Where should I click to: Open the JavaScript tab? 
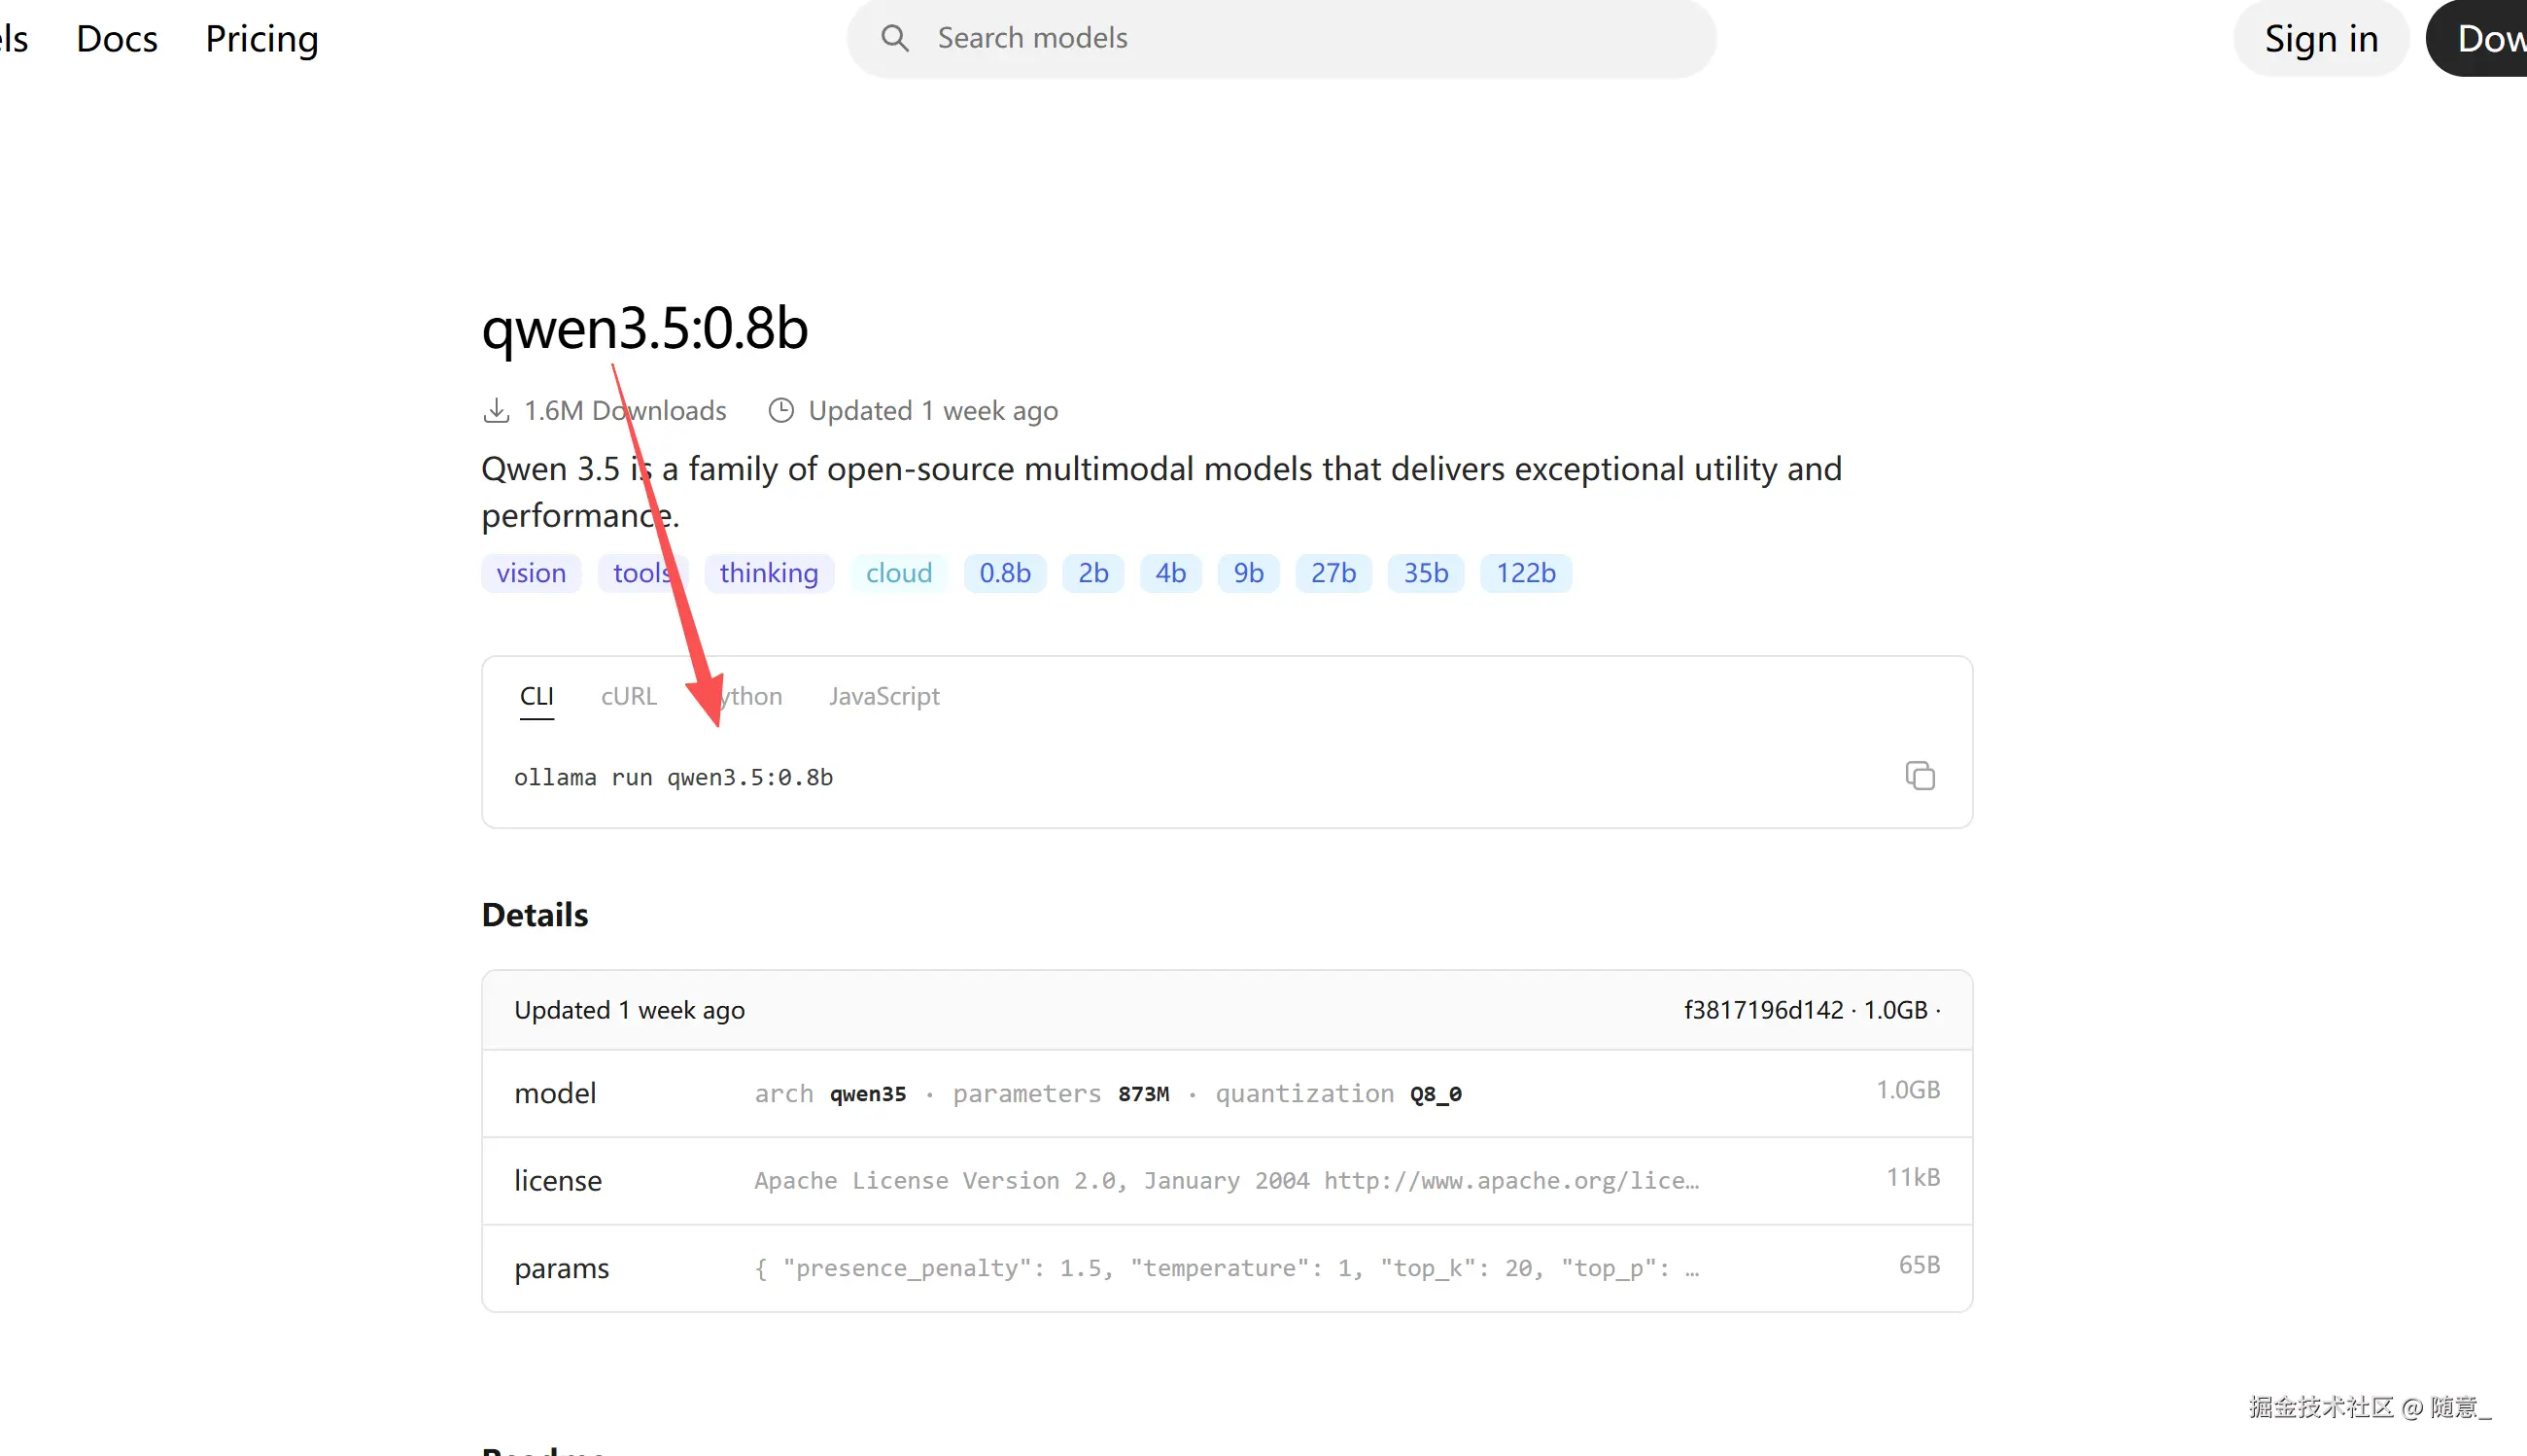click(883, 696)
